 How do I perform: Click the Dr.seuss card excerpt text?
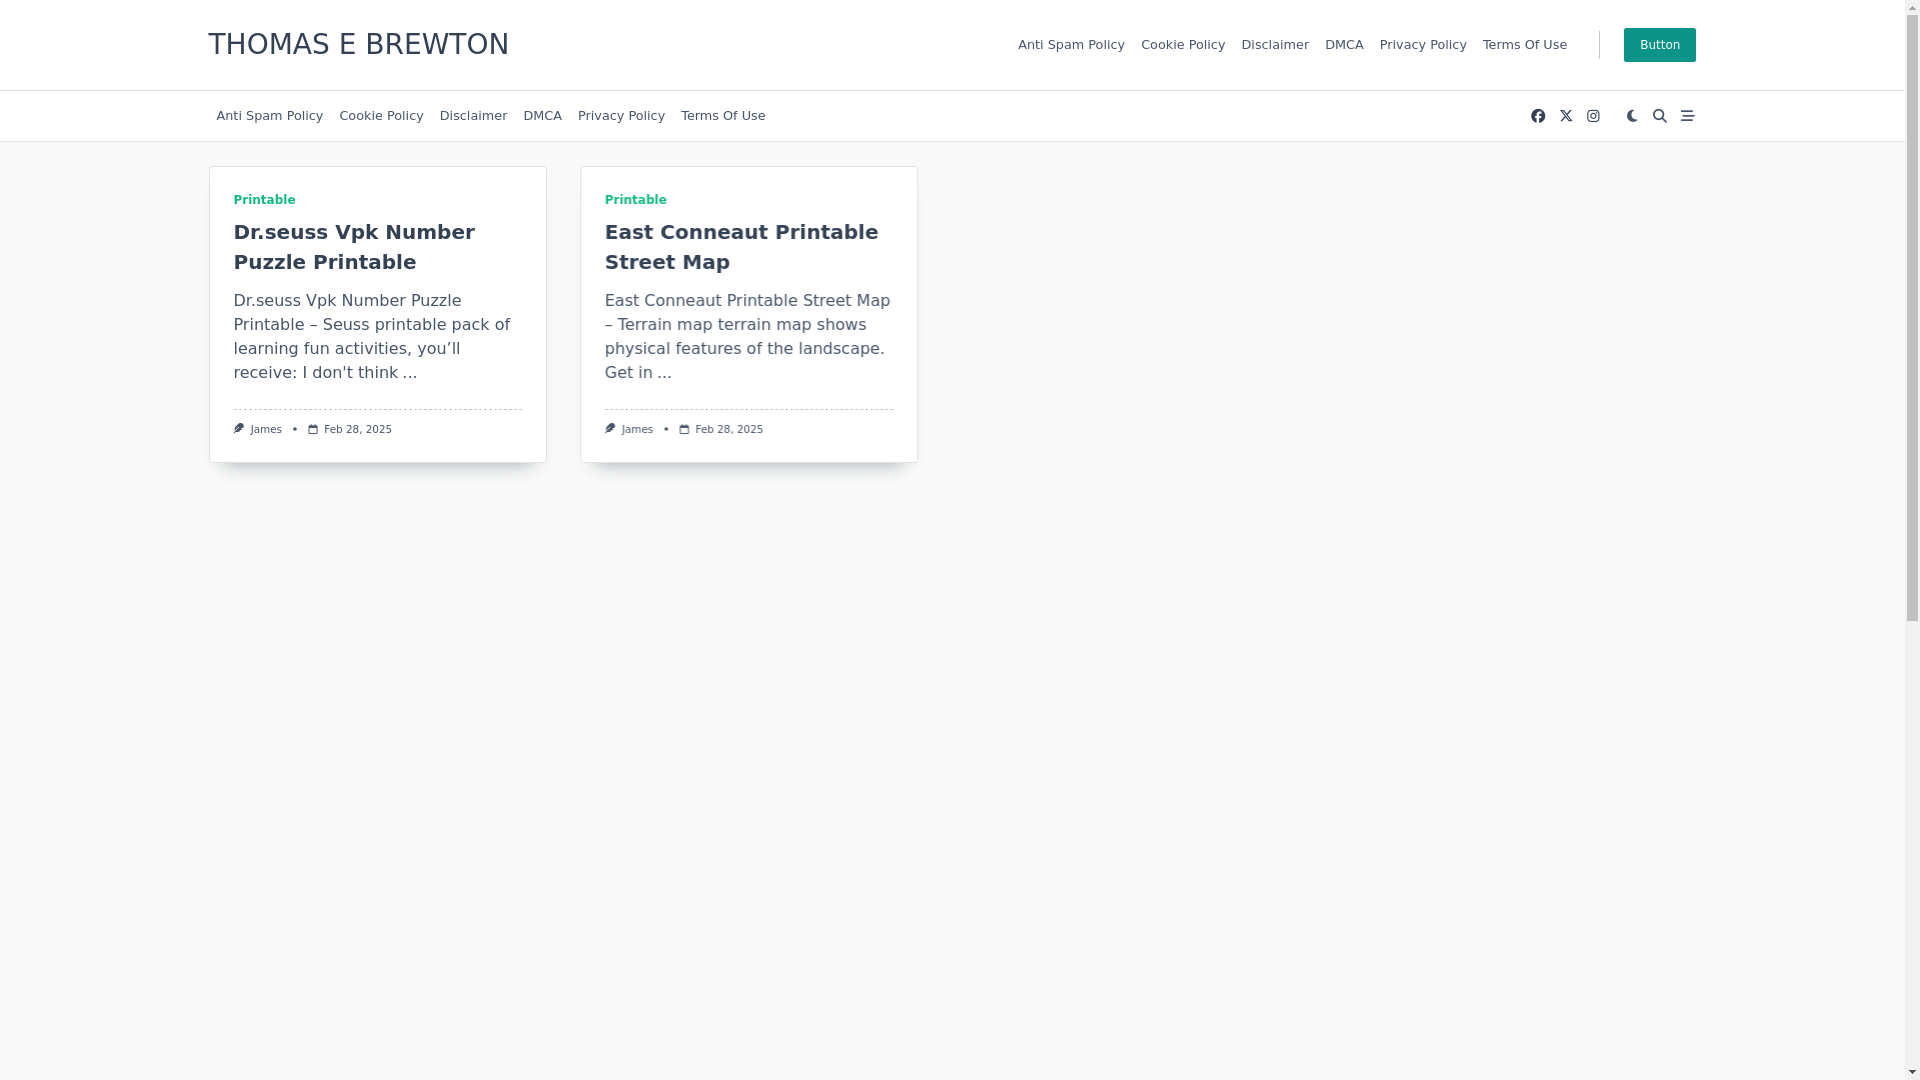click(x=372, y=337)
